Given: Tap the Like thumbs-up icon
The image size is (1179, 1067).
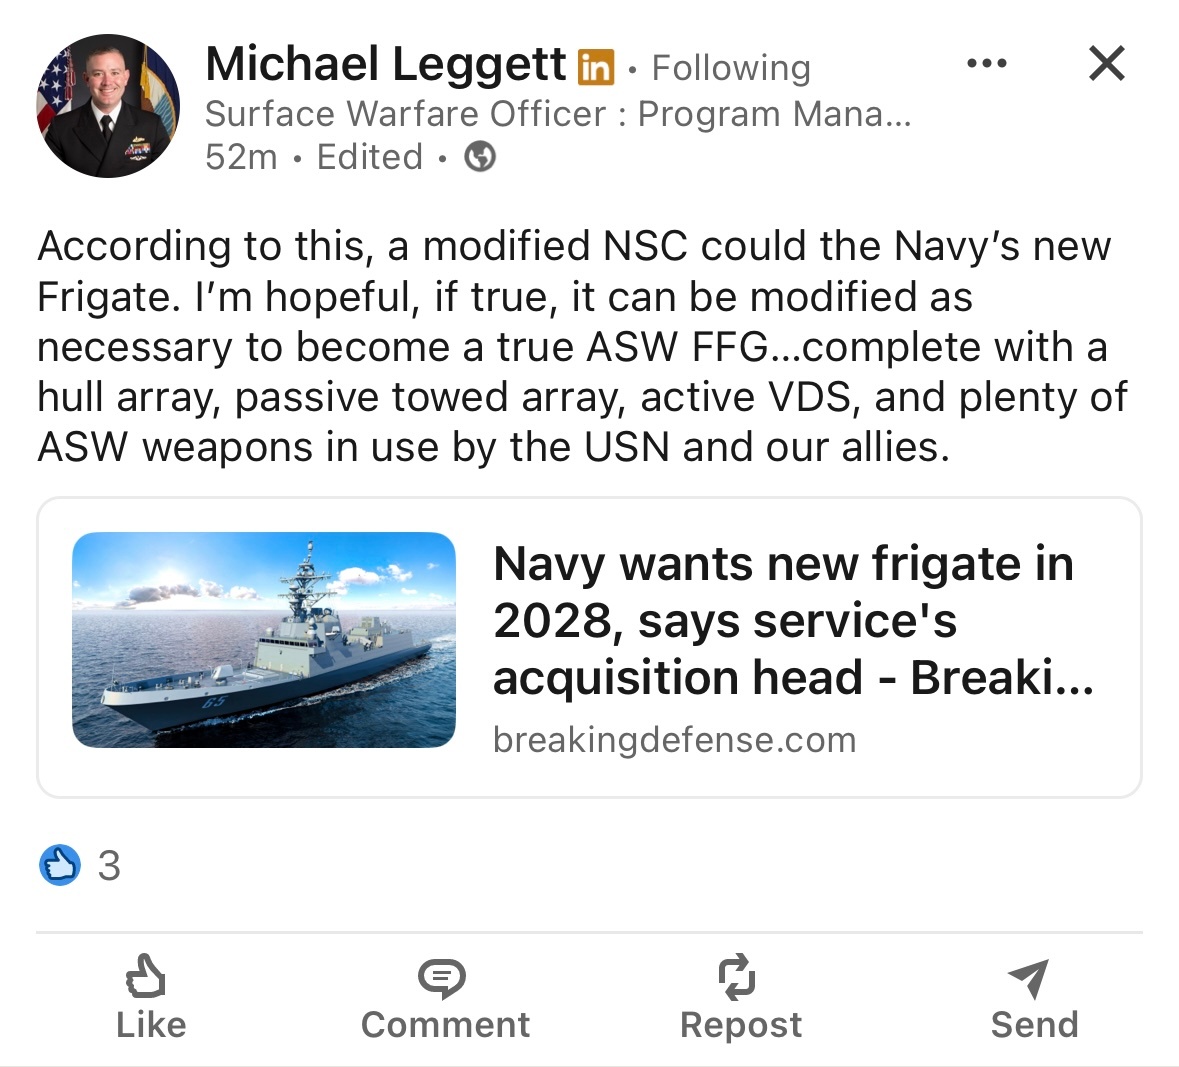Looking at the screenshot, I should pos(147,976).
